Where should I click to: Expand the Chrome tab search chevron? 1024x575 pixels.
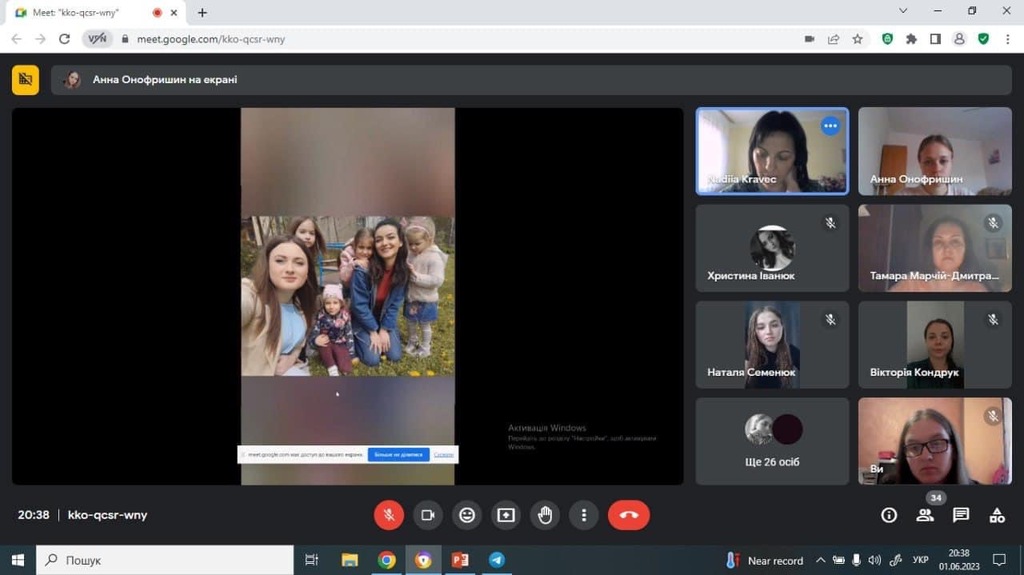pos(903,12)
